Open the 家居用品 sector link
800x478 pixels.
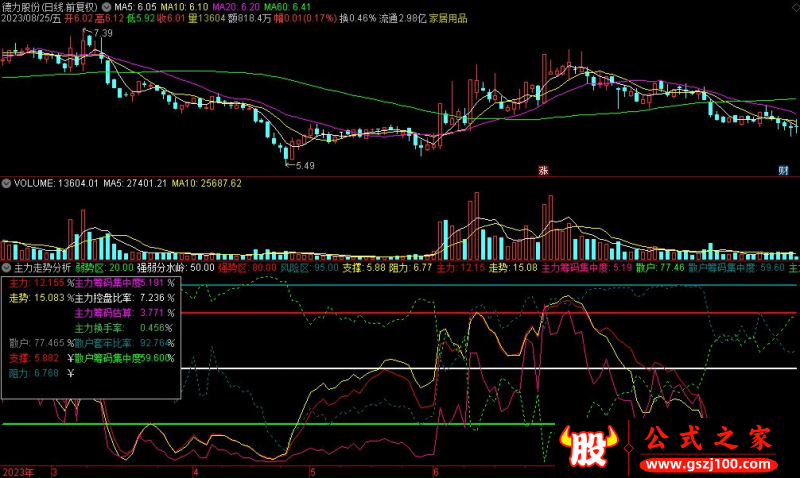coord(448,19)
